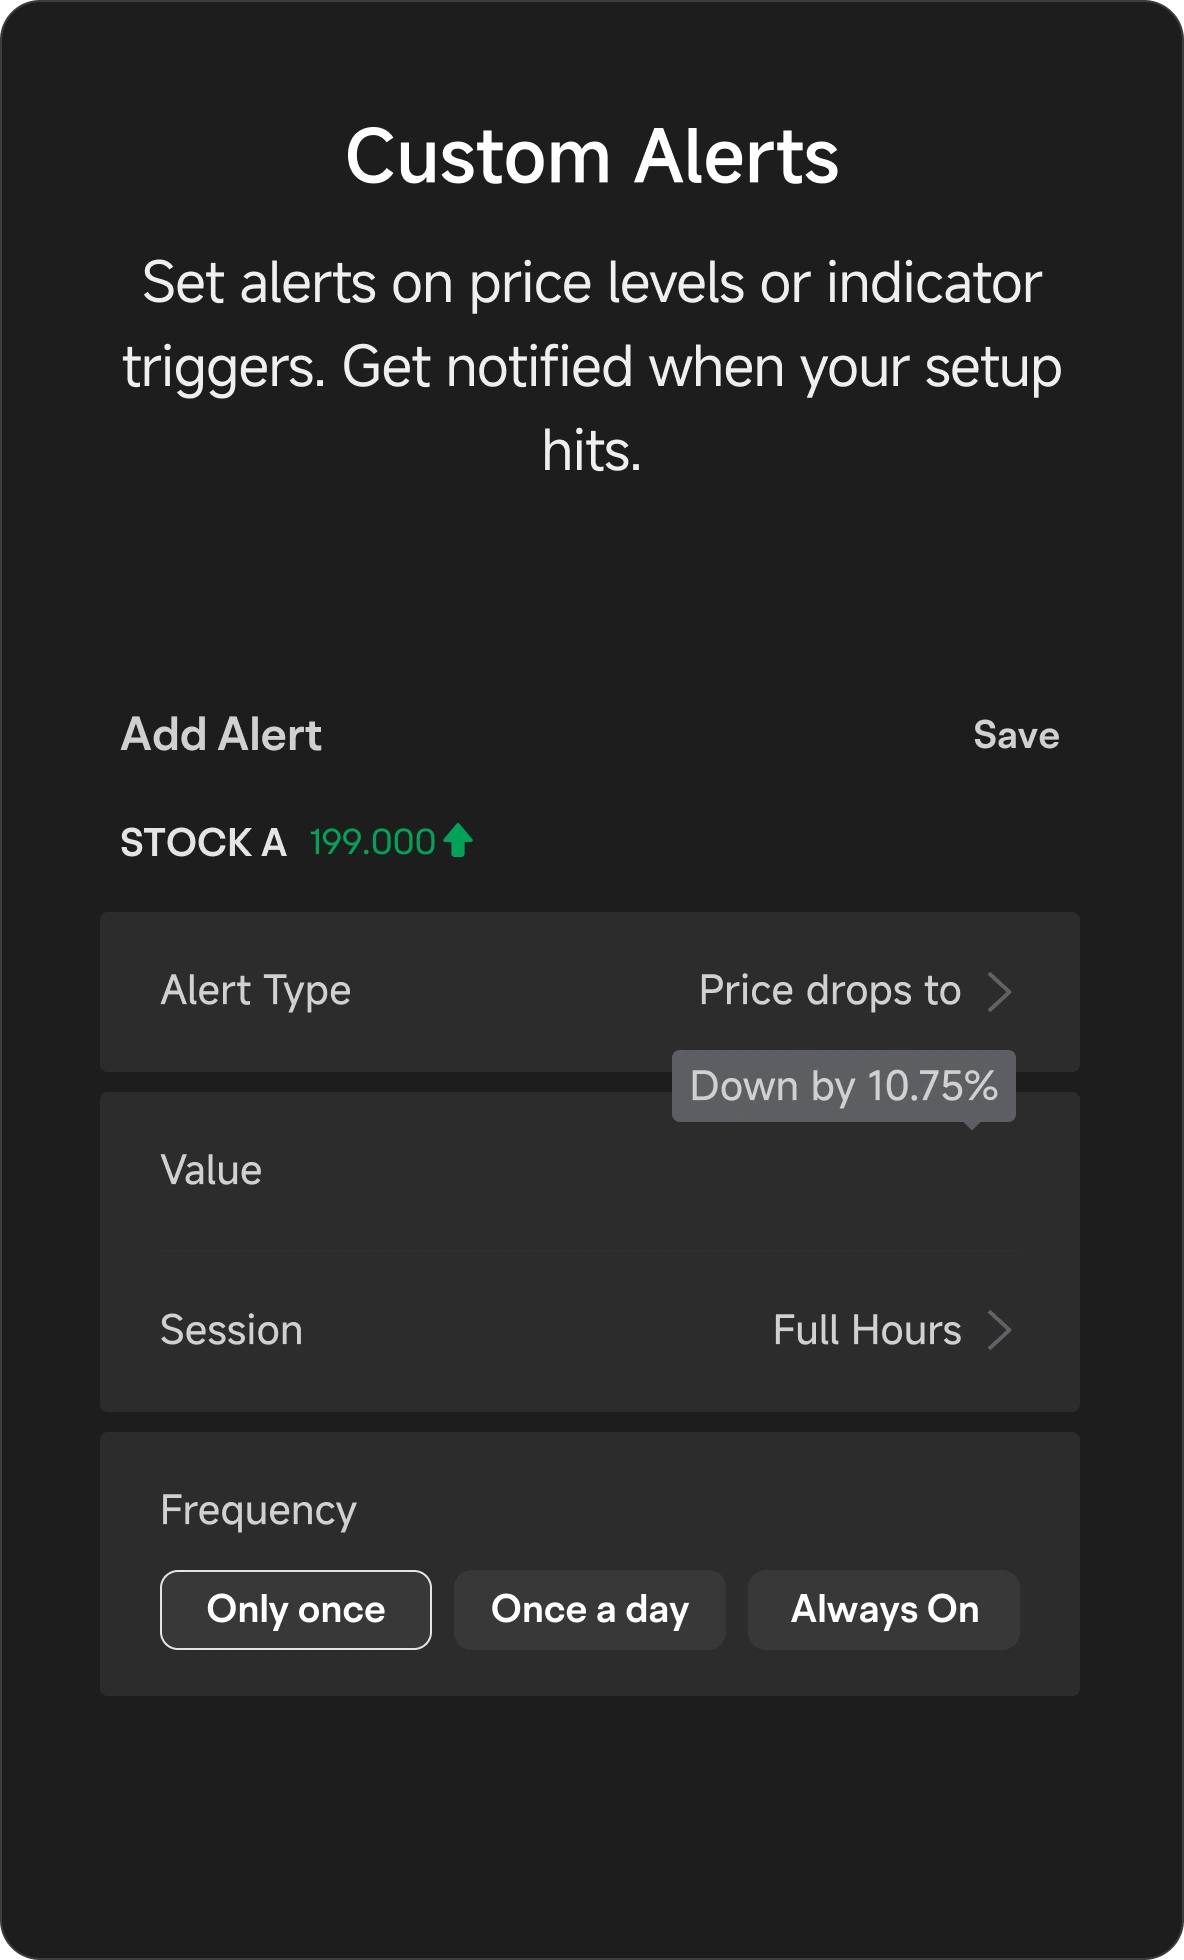Select the Once a day frequency option
Viewport: 1184px width, 1960px height.
590,1610
